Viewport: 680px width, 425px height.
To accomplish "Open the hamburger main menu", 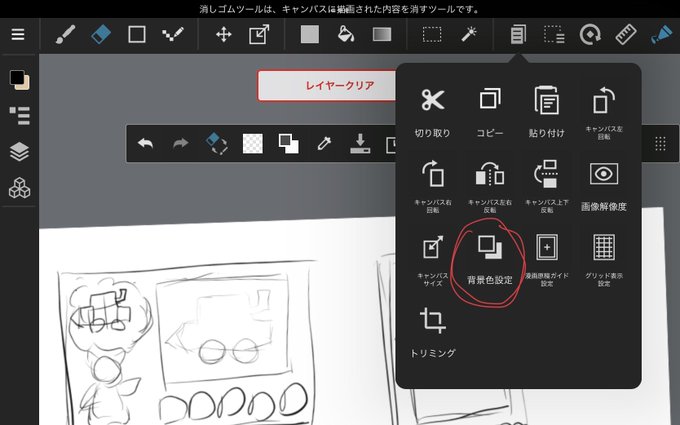I will (18, 34).
